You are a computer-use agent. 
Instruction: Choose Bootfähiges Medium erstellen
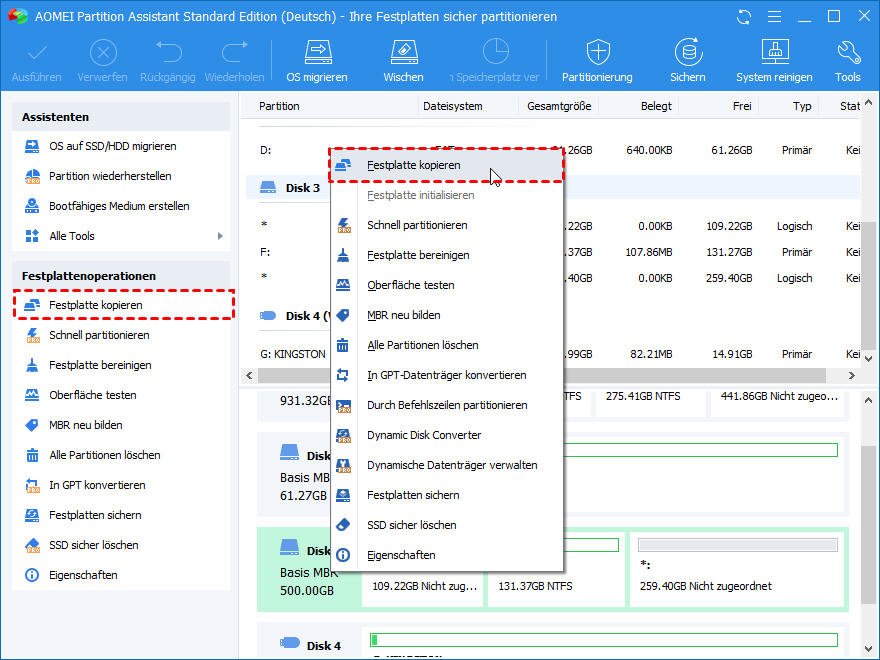coord(121,206)
